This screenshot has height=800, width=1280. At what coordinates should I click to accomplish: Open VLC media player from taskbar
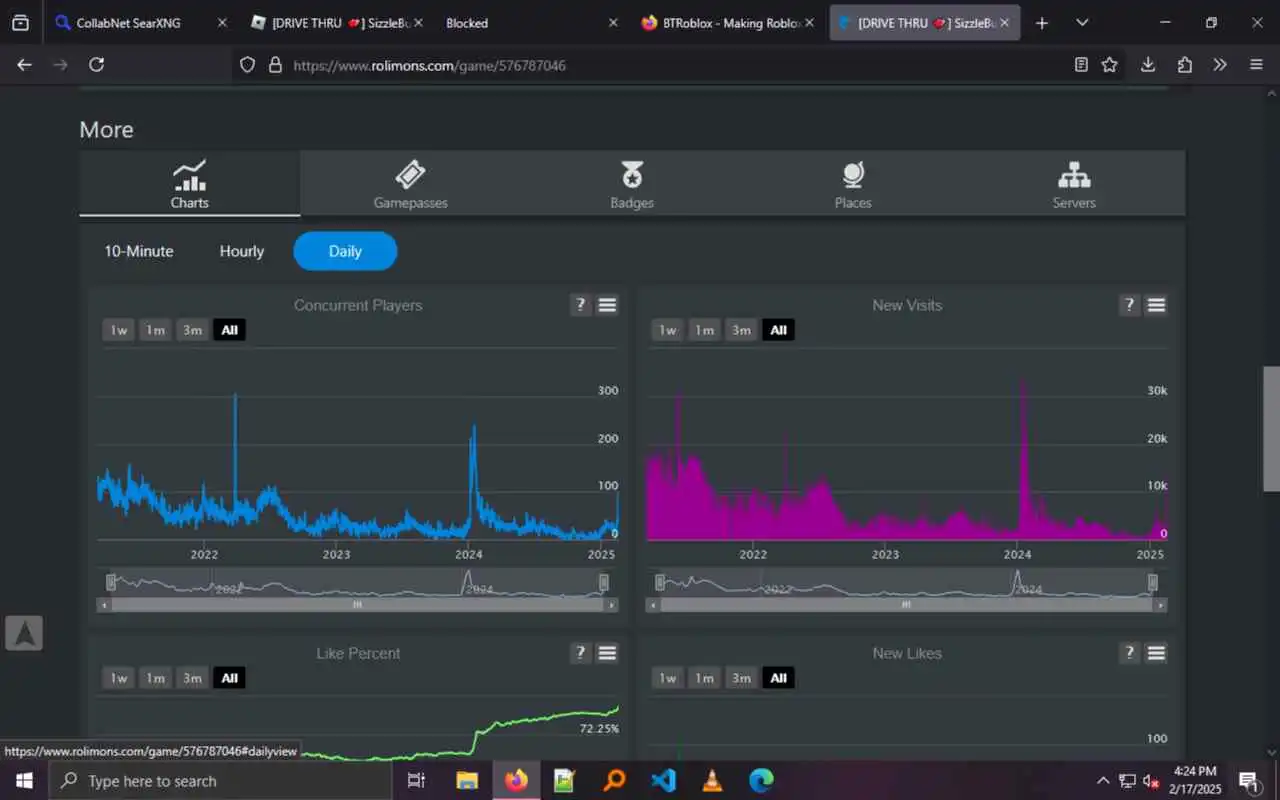[712, 780]
